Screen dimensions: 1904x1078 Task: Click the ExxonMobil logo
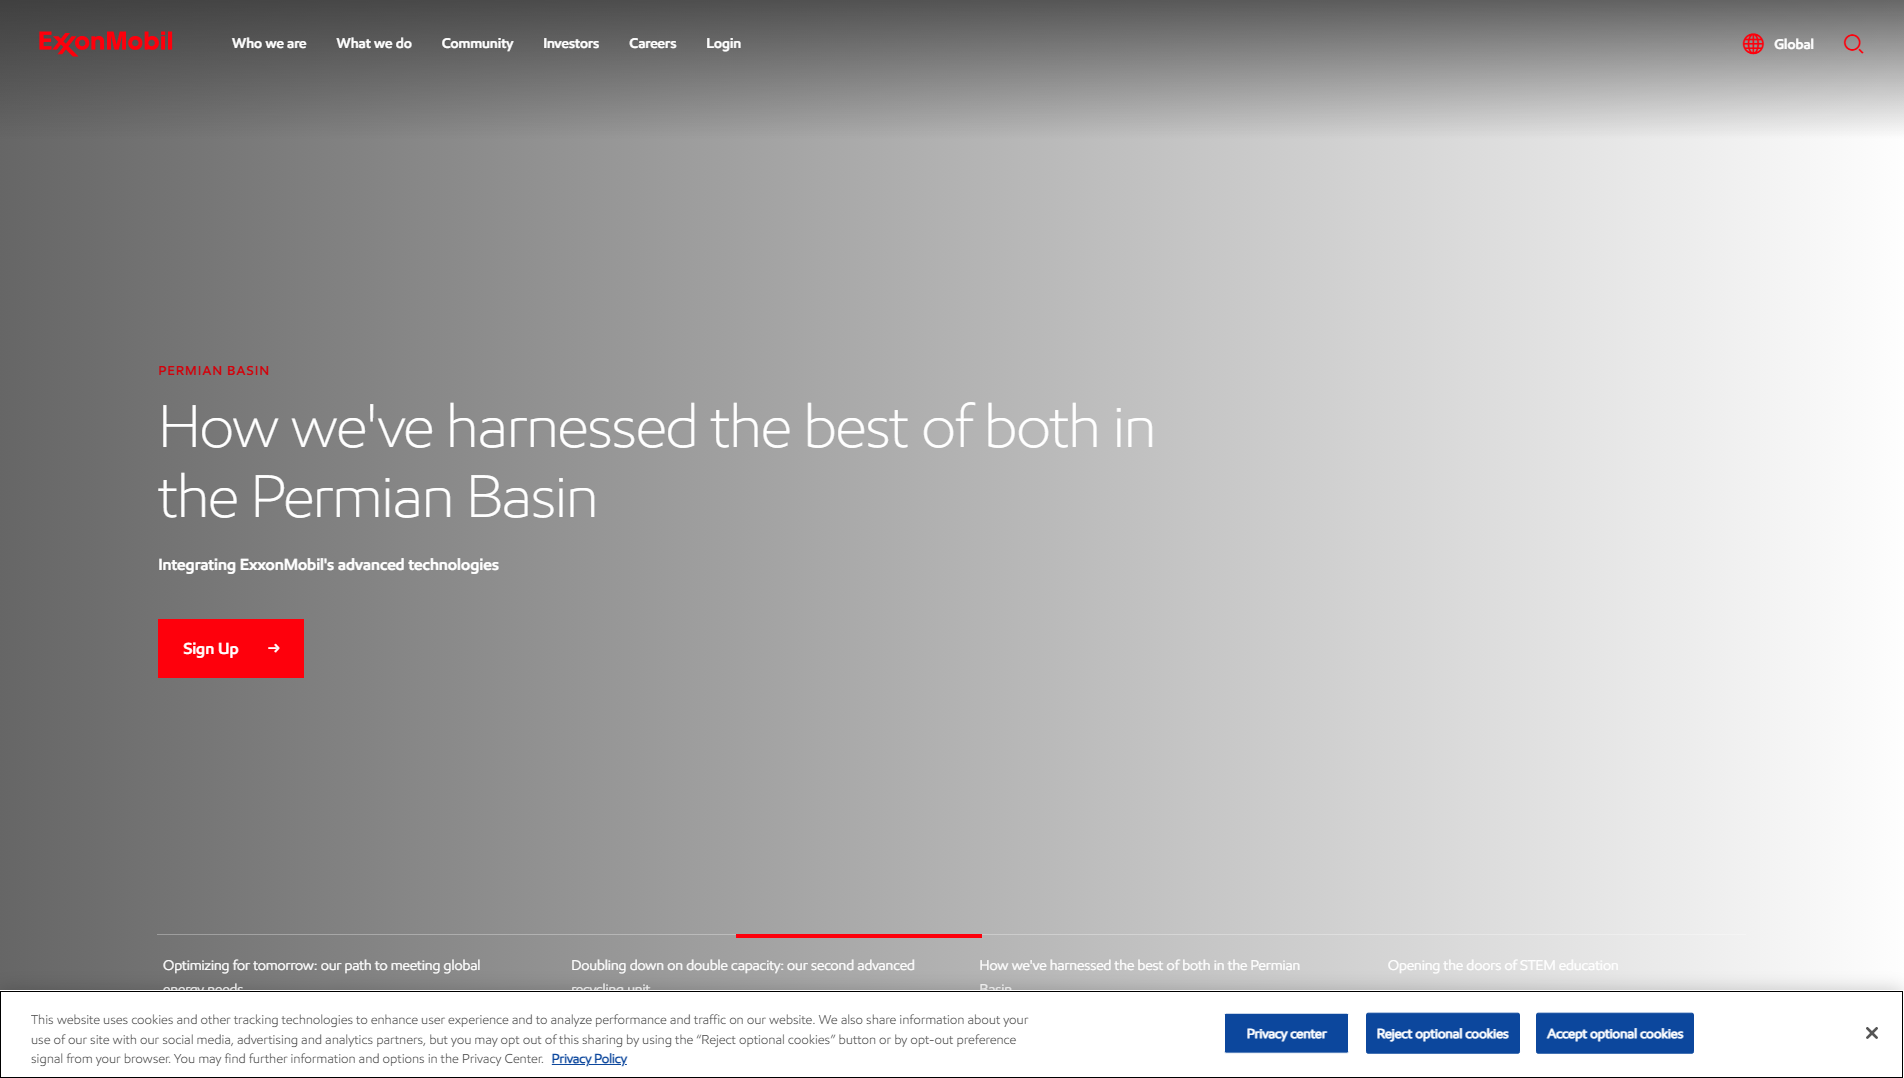[106, 43]
